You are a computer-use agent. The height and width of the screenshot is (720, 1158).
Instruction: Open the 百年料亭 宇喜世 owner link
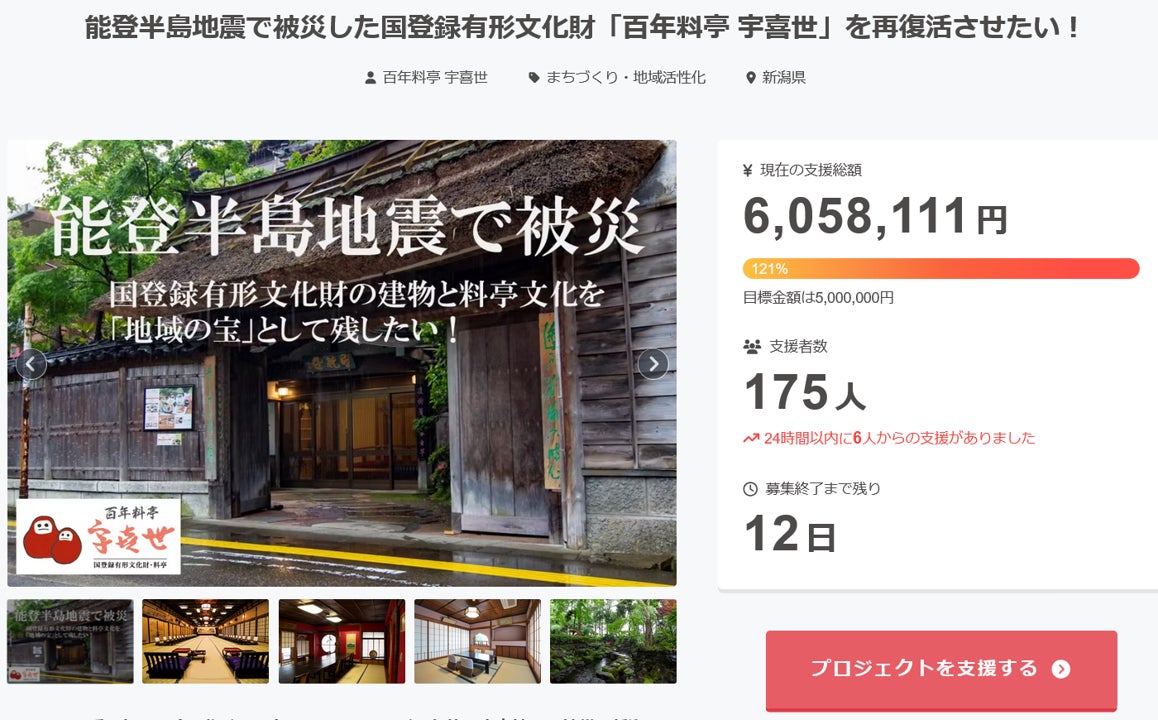coord(435,78)
